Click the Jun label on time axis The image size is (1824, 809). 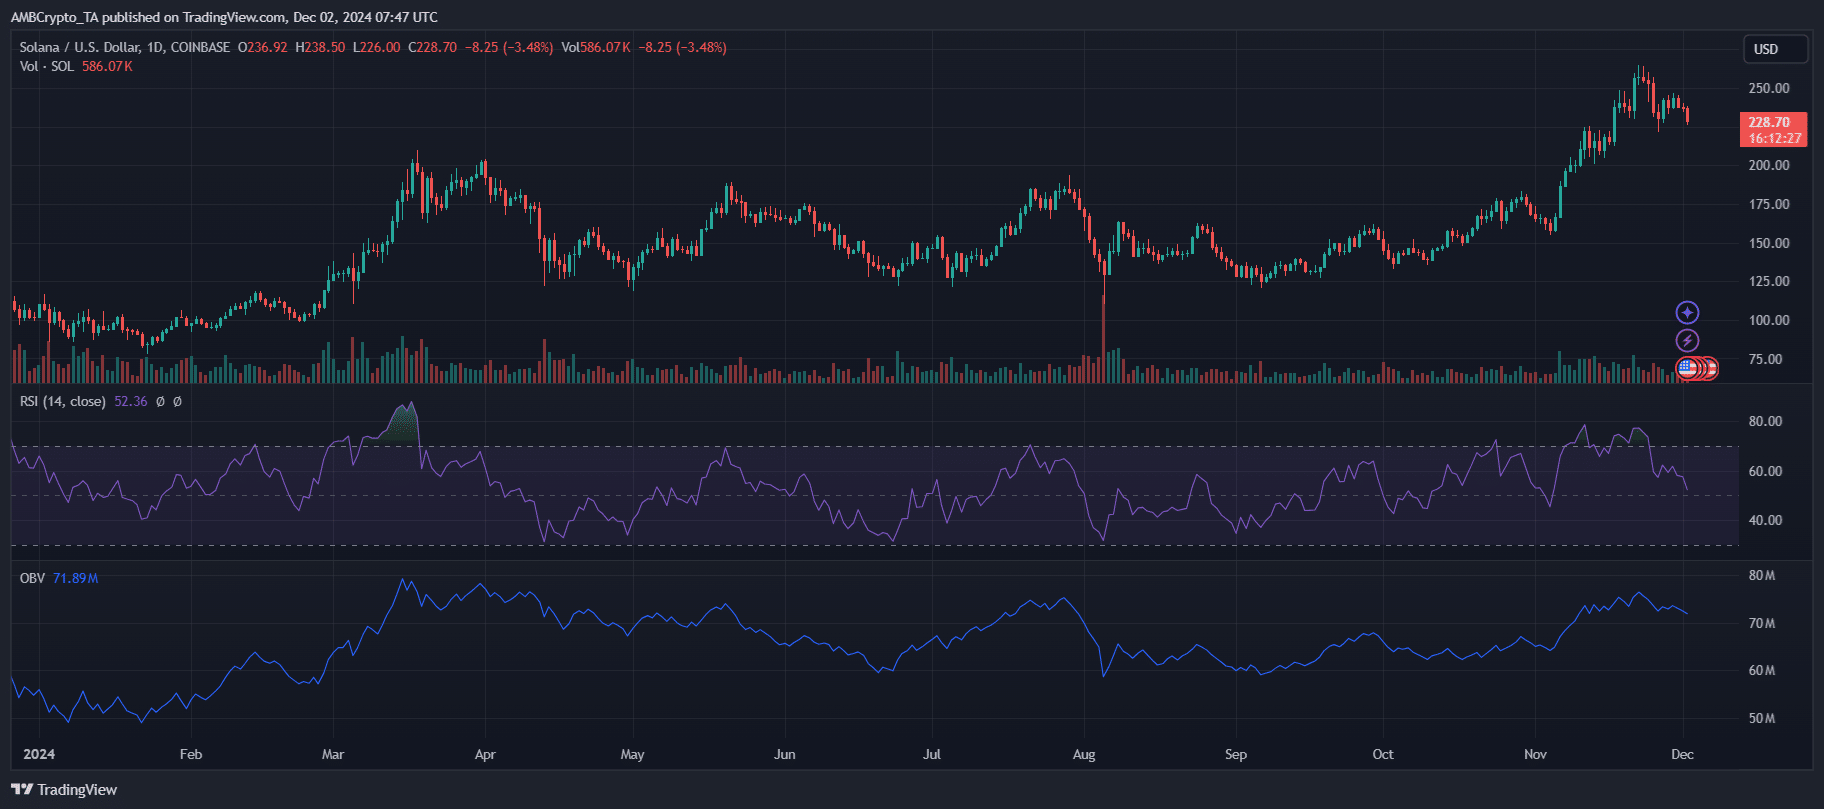(x=785, y=754)
